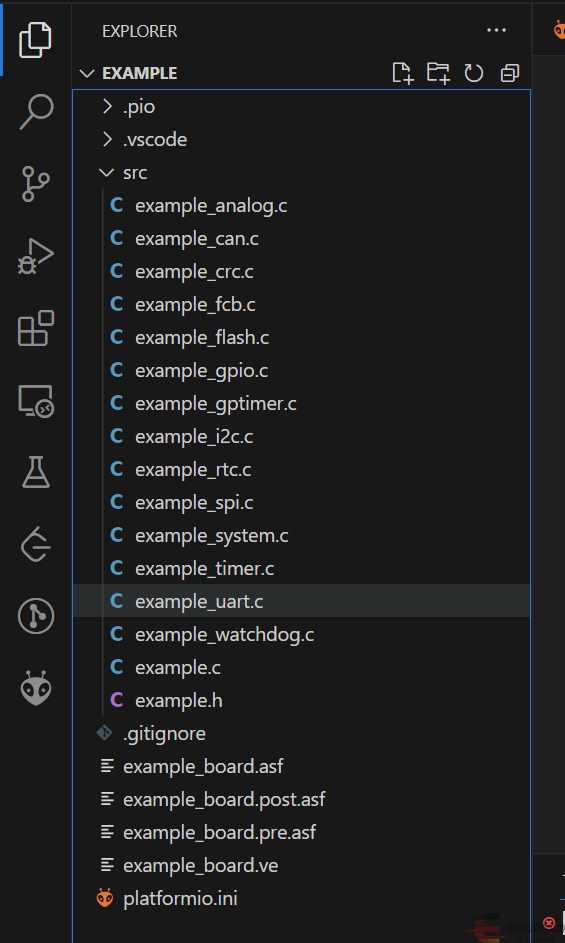Viewport: 565px width, 943px height.
Task: Open the Search view in activity bar
Action: pyautogui.click(x=36, y=111)
